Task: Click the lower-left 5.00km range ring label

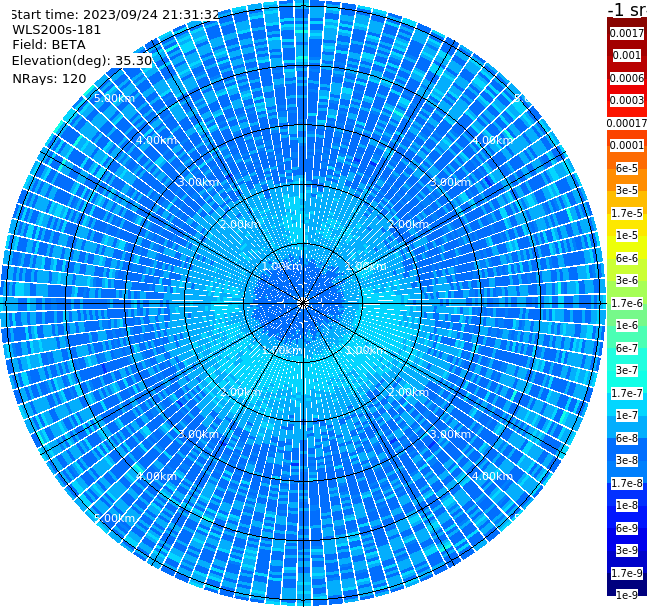Action: (x=114, y=518)
